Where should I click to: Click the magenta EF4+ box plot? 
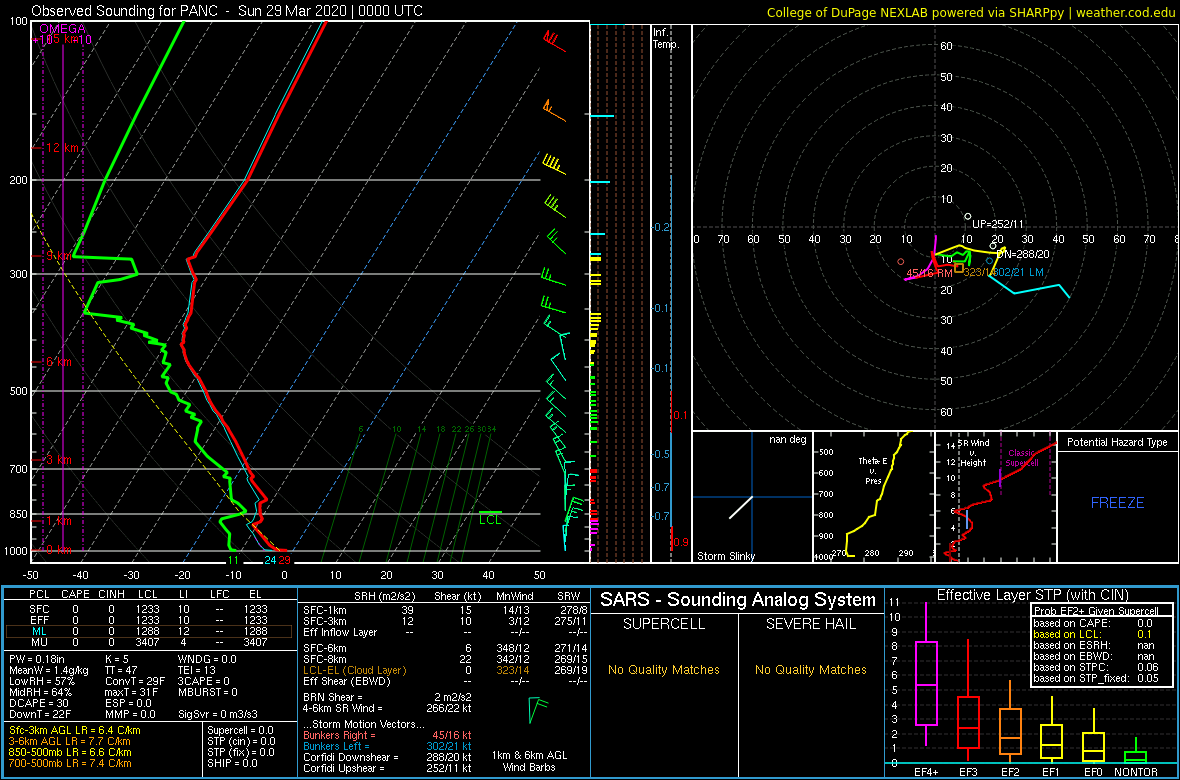pos(926,675)
